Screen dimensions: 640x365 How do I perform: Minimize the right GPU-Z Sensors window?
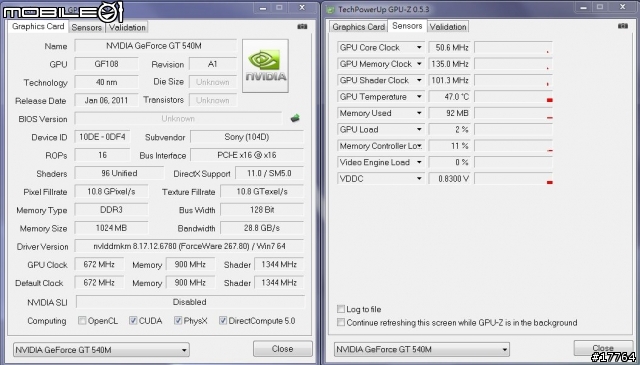pos(584,8)
